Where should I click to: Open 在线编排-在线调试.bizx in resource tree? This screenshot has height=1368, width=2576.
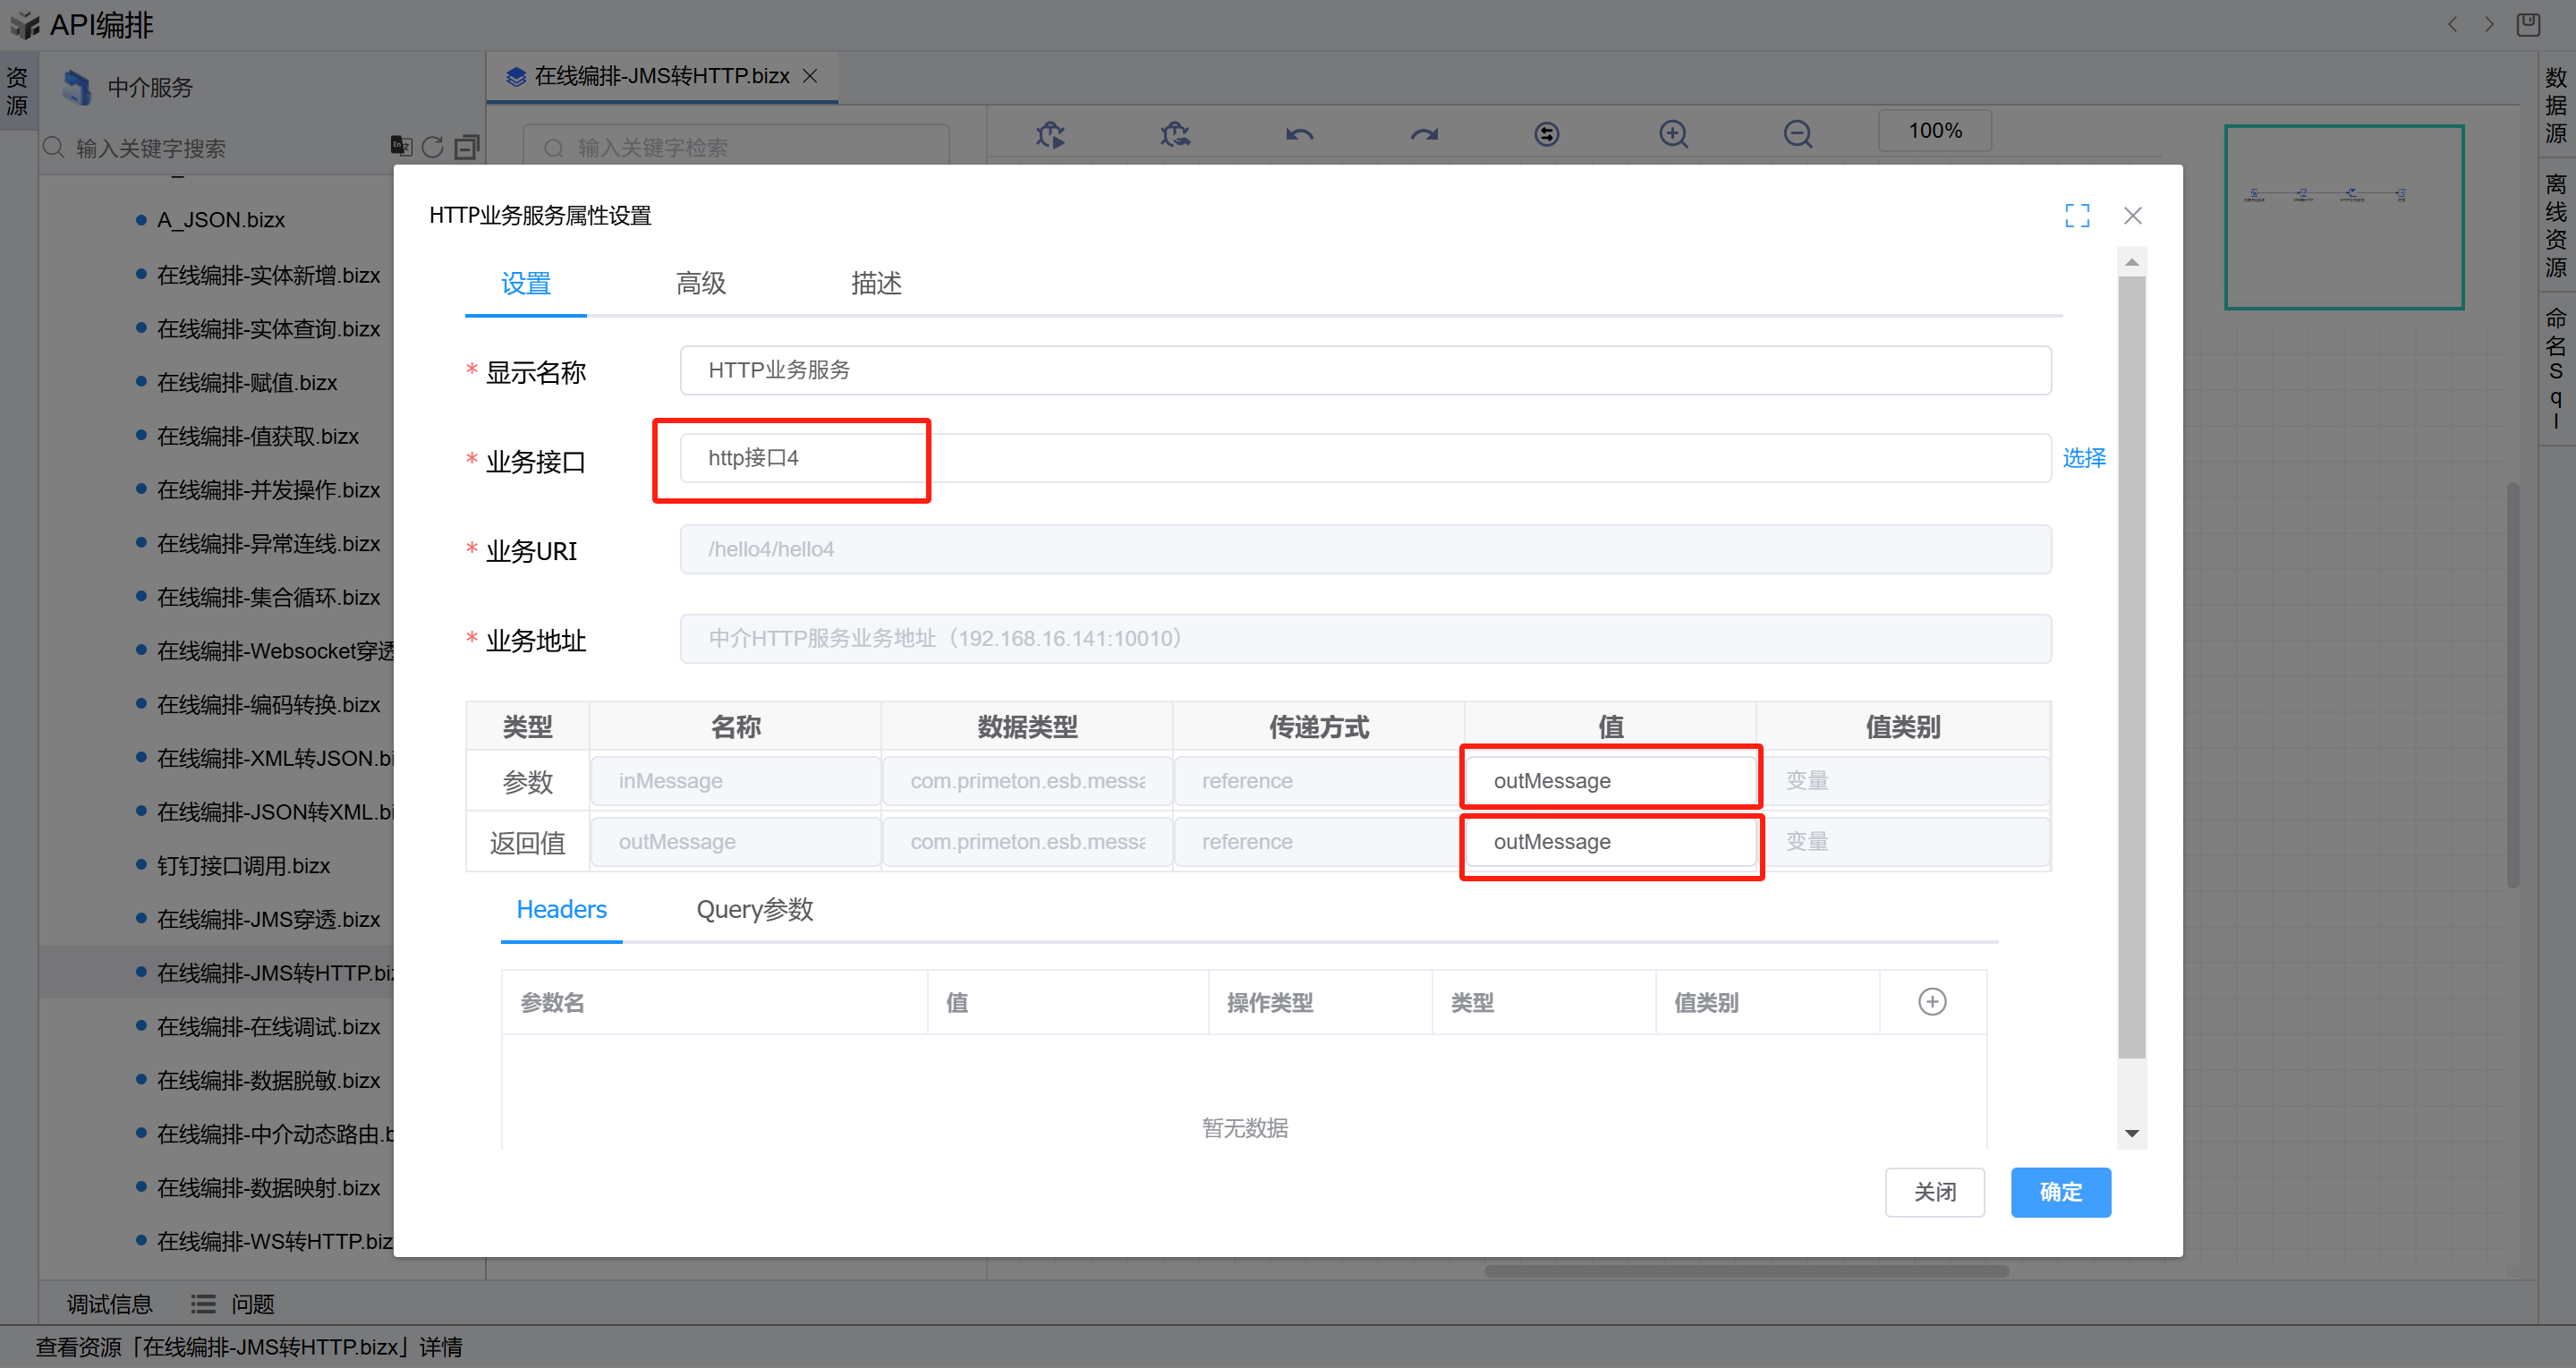tap(268, 1027)
